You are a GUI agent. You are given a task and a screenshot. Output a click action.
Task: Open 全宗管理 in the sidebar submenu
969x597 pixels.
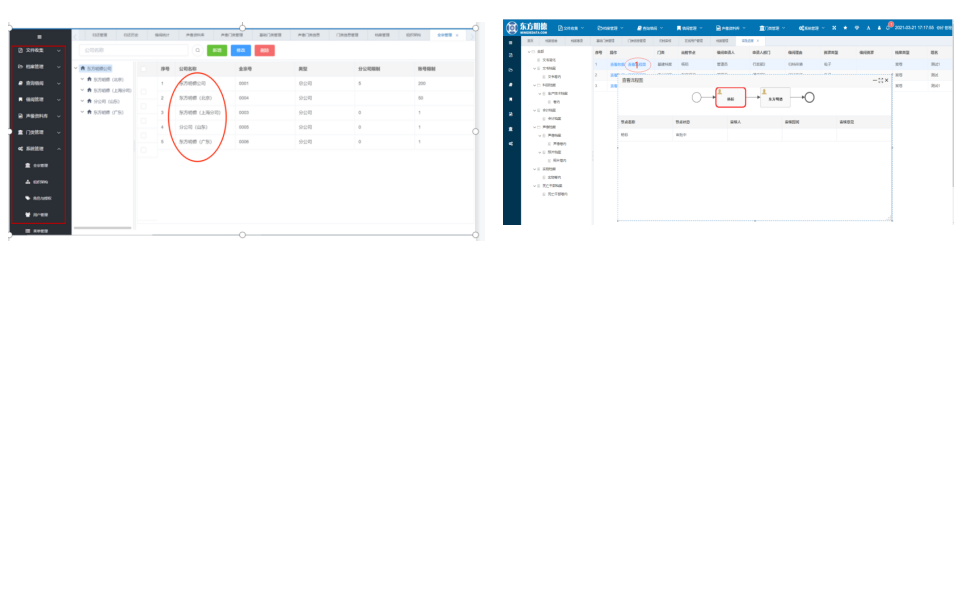click(40, 165)
